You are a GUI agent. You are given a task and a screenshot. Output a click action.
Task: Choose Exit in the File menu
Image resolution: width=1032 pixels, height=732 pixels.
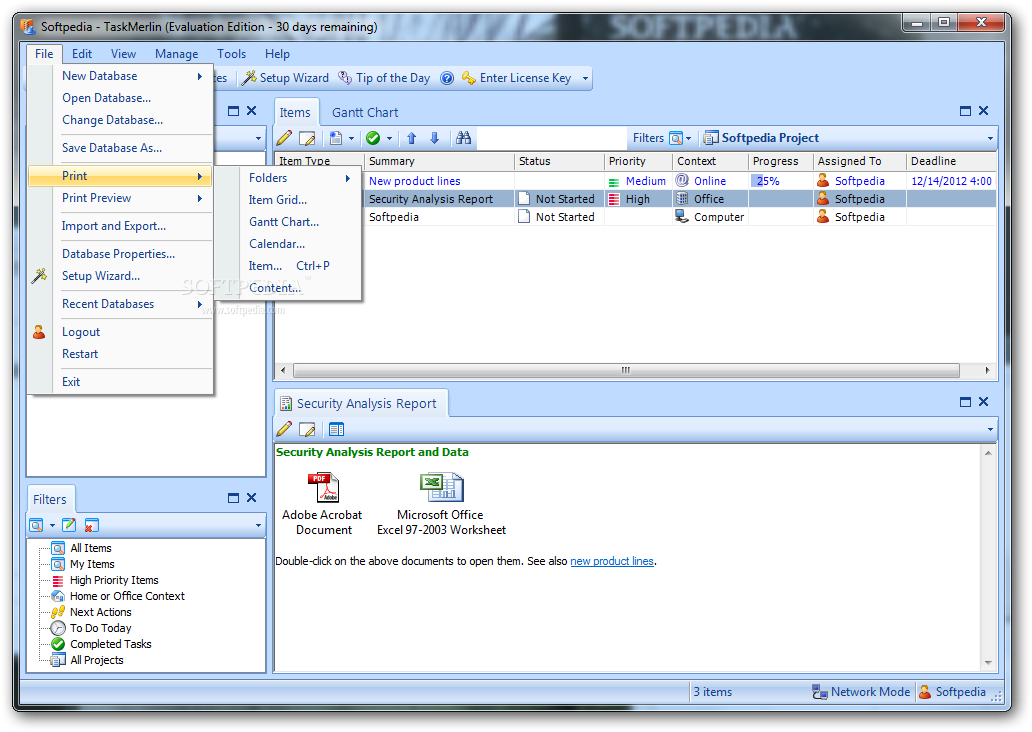(120, 382)
